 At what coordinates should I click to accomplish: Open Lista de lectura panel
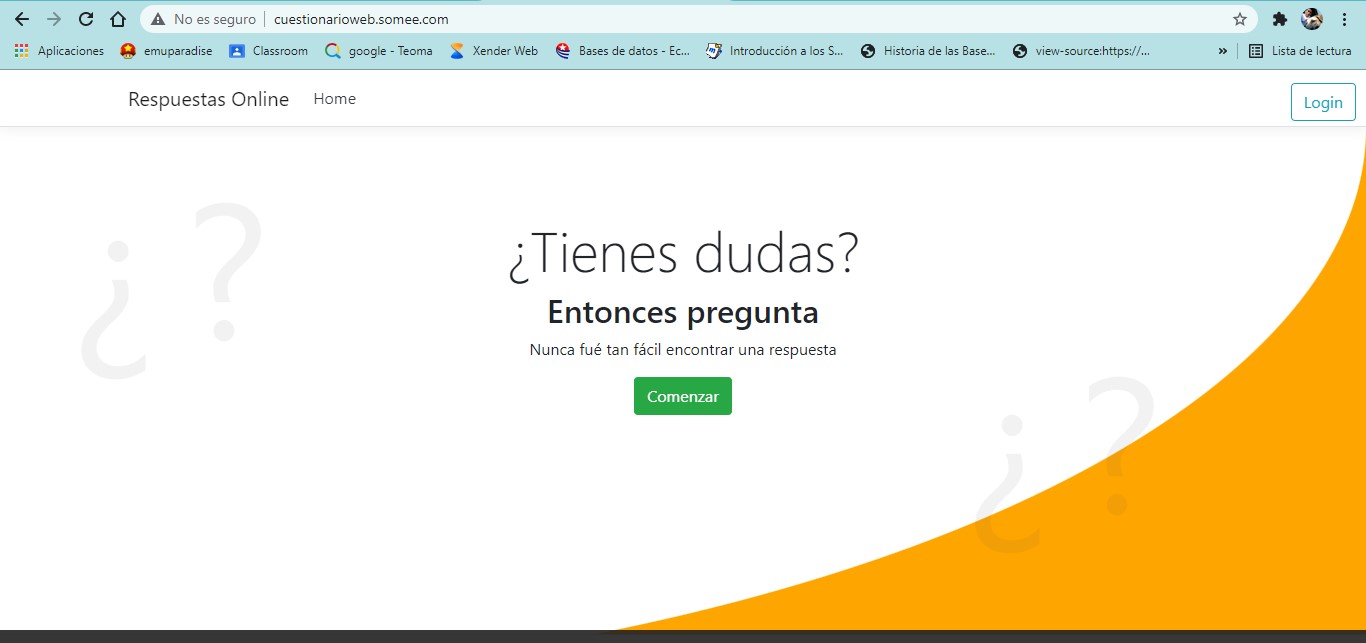coord(1300,51)
